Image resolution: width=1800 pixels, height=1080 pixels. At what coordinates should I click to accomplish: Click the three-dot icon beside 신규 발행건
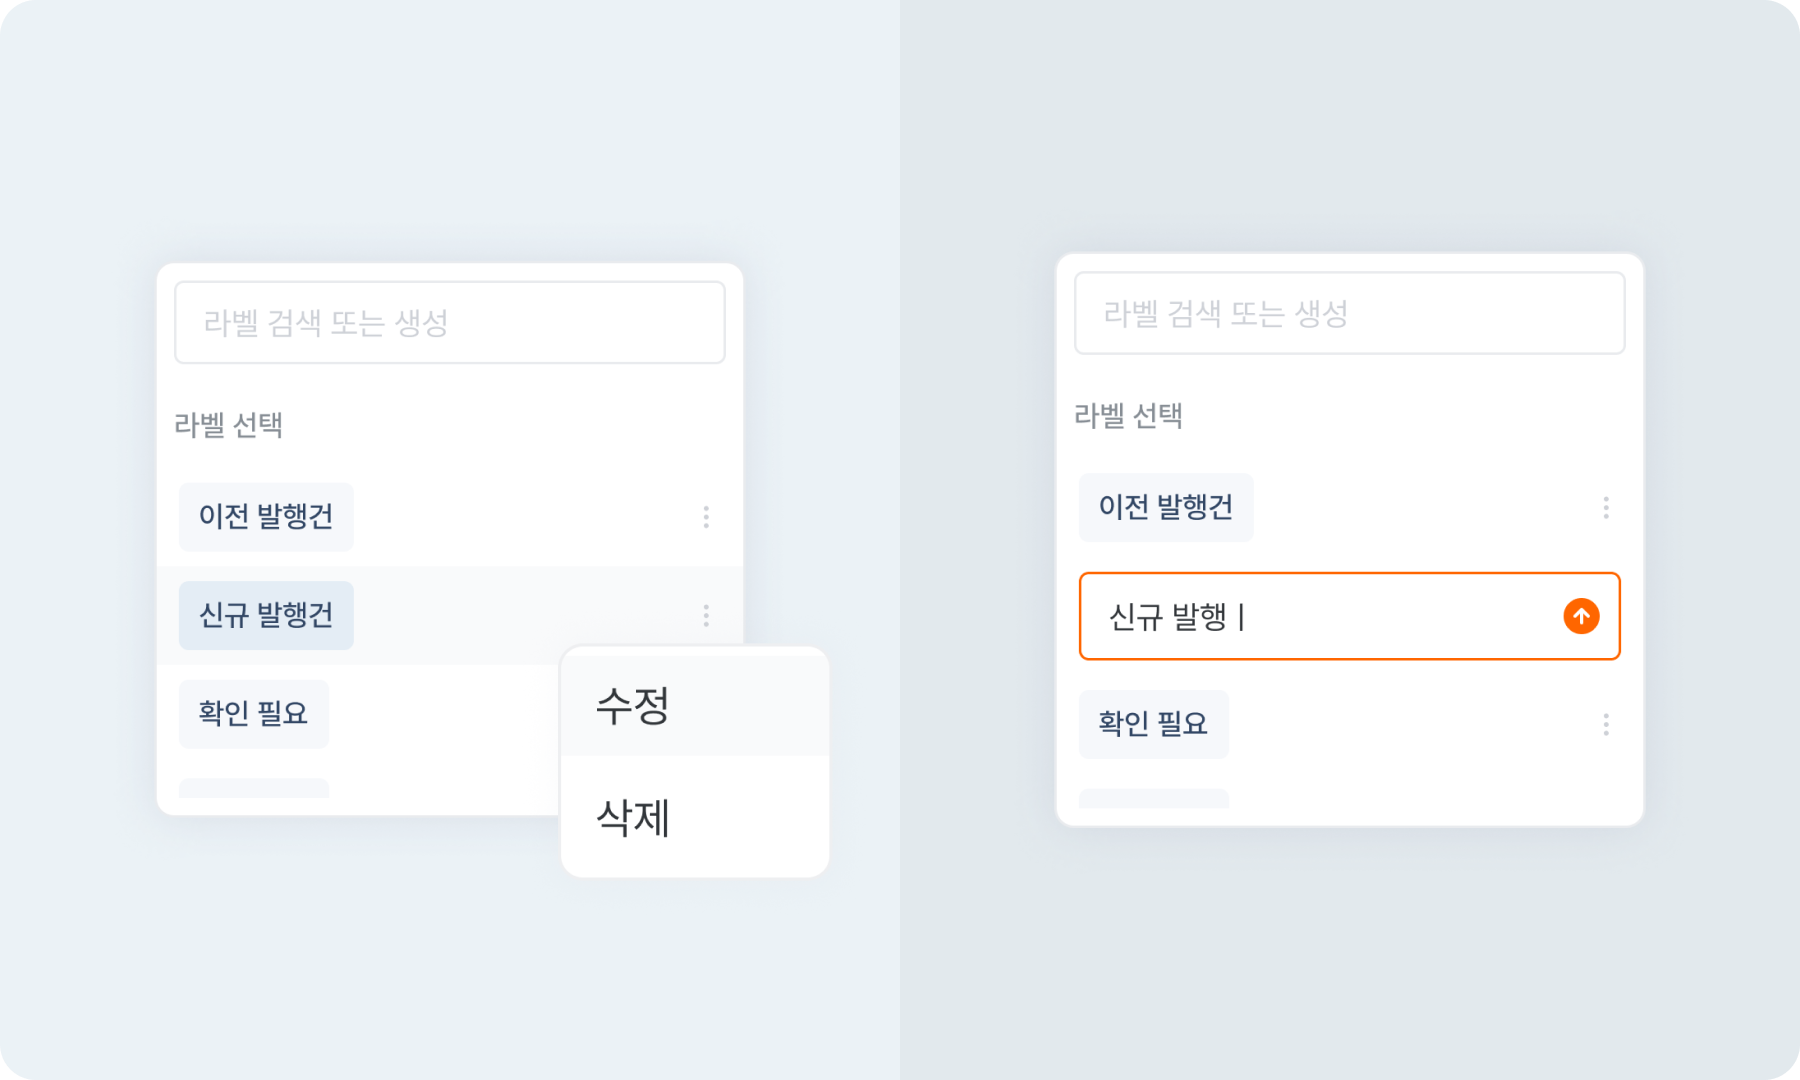[706, 613]
